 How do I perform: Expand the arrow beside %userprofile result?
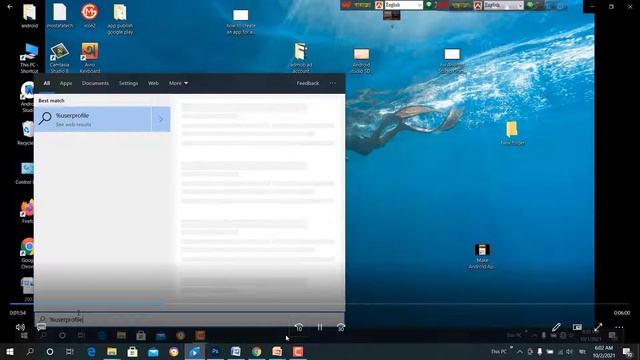pyautogui.click(x=161, y=119)
